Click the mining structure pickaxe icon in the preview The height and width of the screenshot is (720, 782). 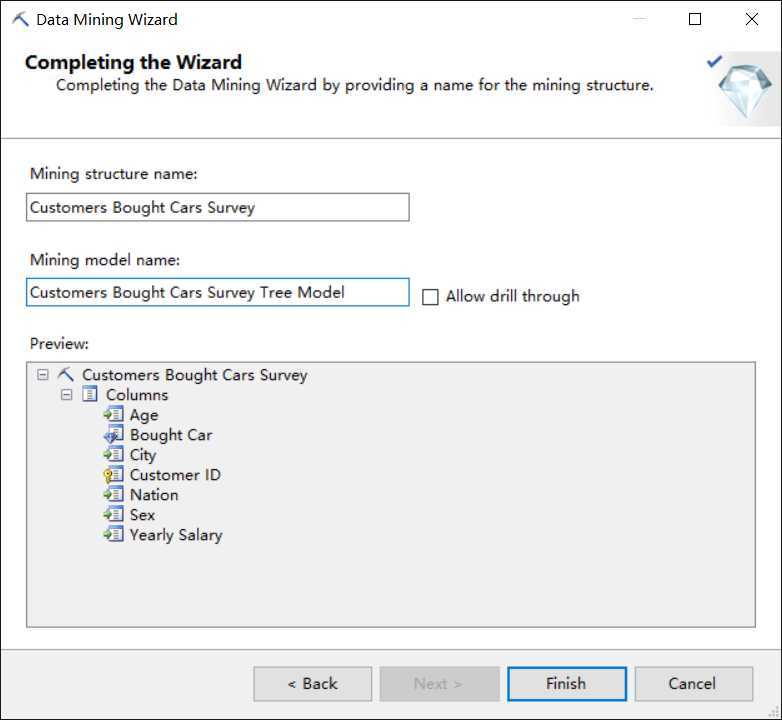point(66,375)
